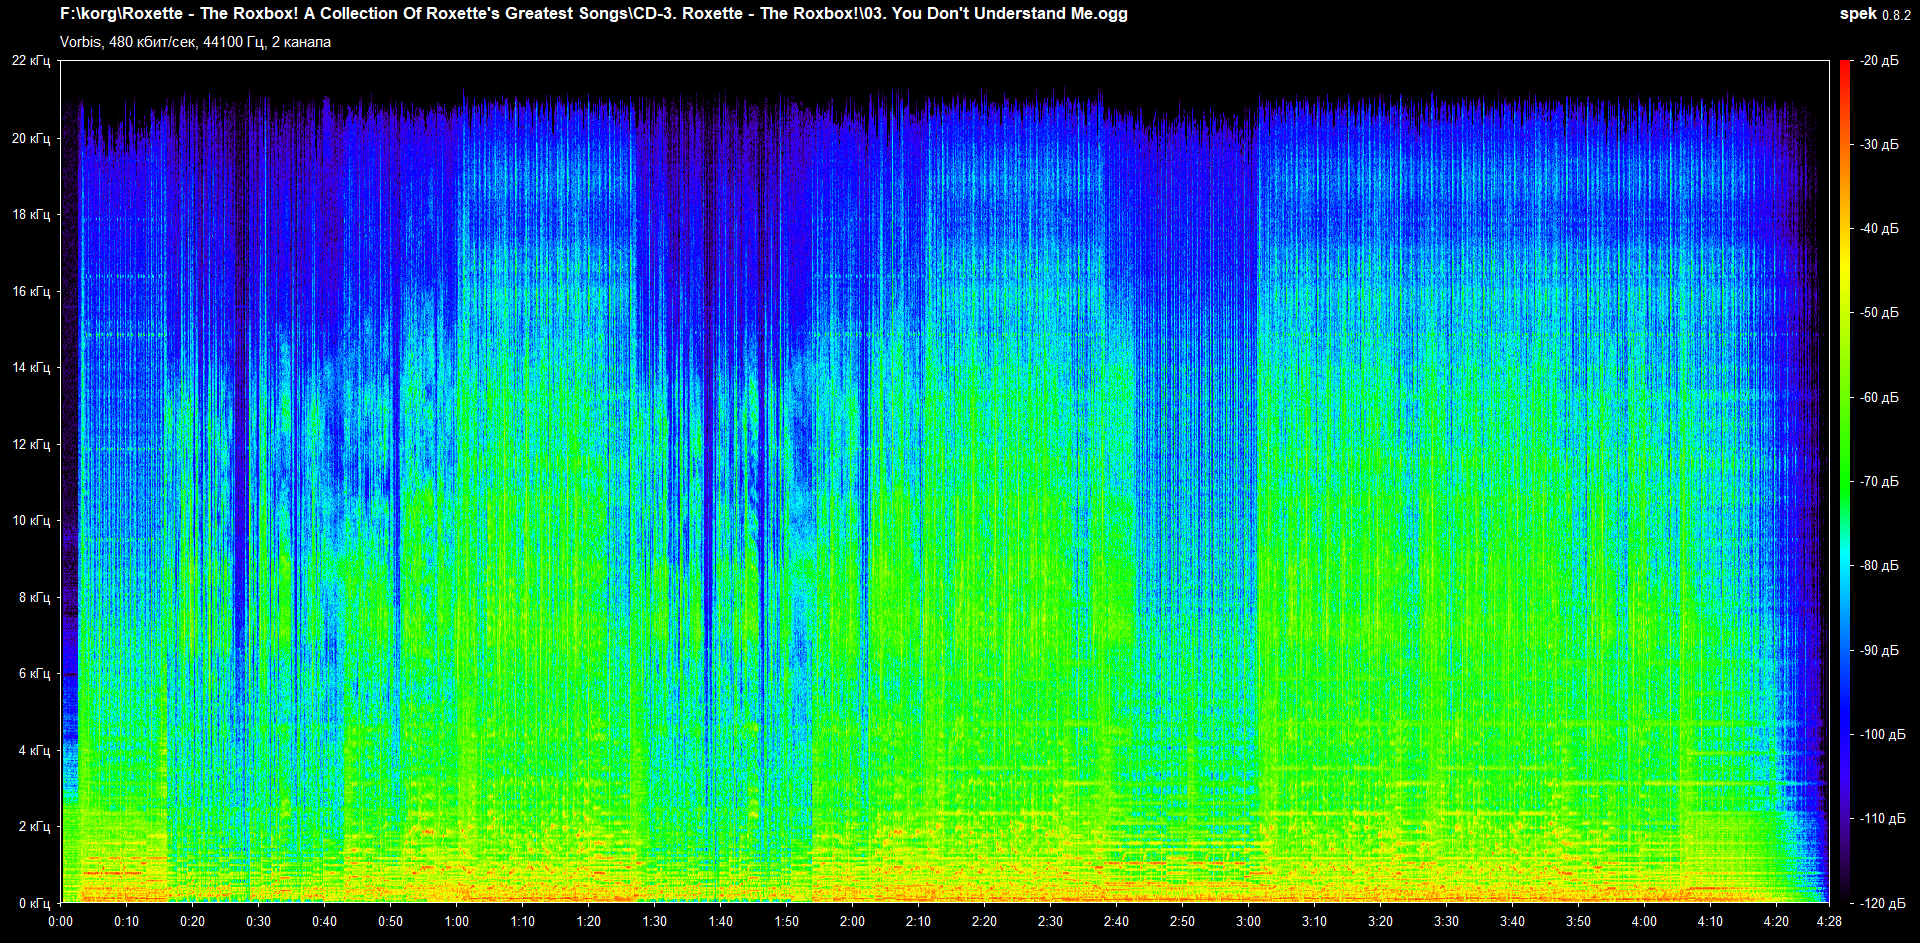Click the 3:30 time axis marker

tap(1446, 921)
